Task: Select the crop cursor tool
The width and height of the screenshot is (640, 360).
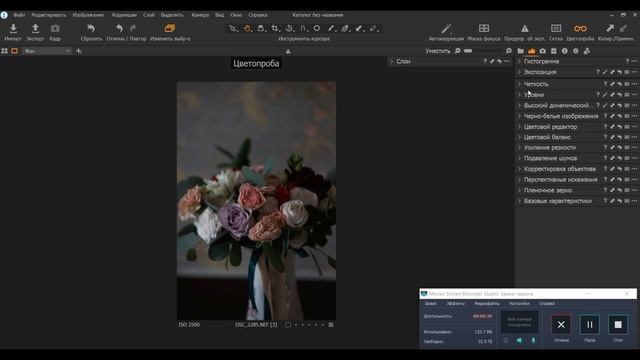Action: (275, 29)
